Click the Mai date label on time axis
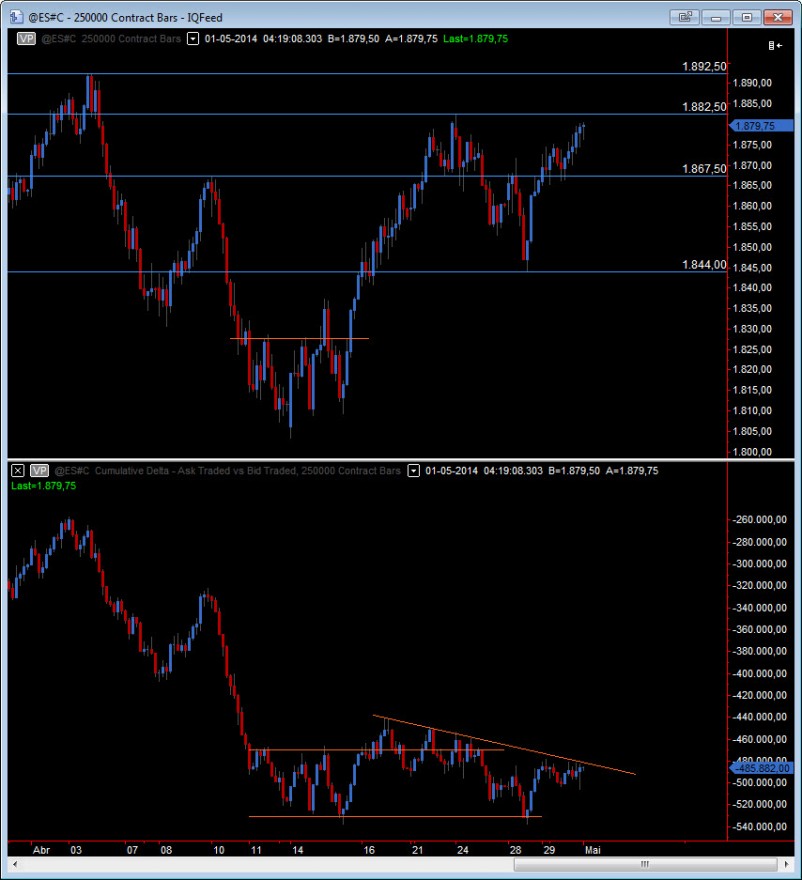 pos(593,850)
